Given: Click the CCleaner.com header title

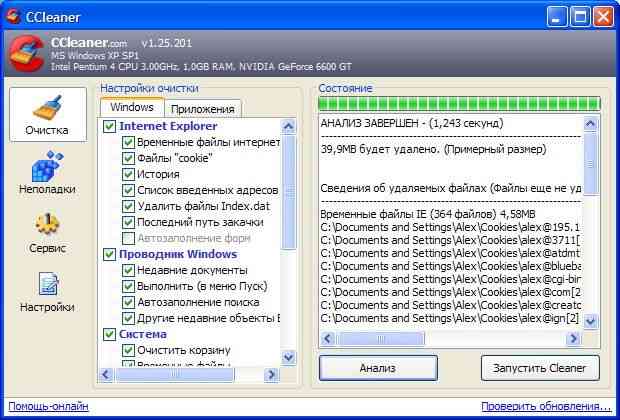Looking at the screenshot, I should tap(89, 42).
